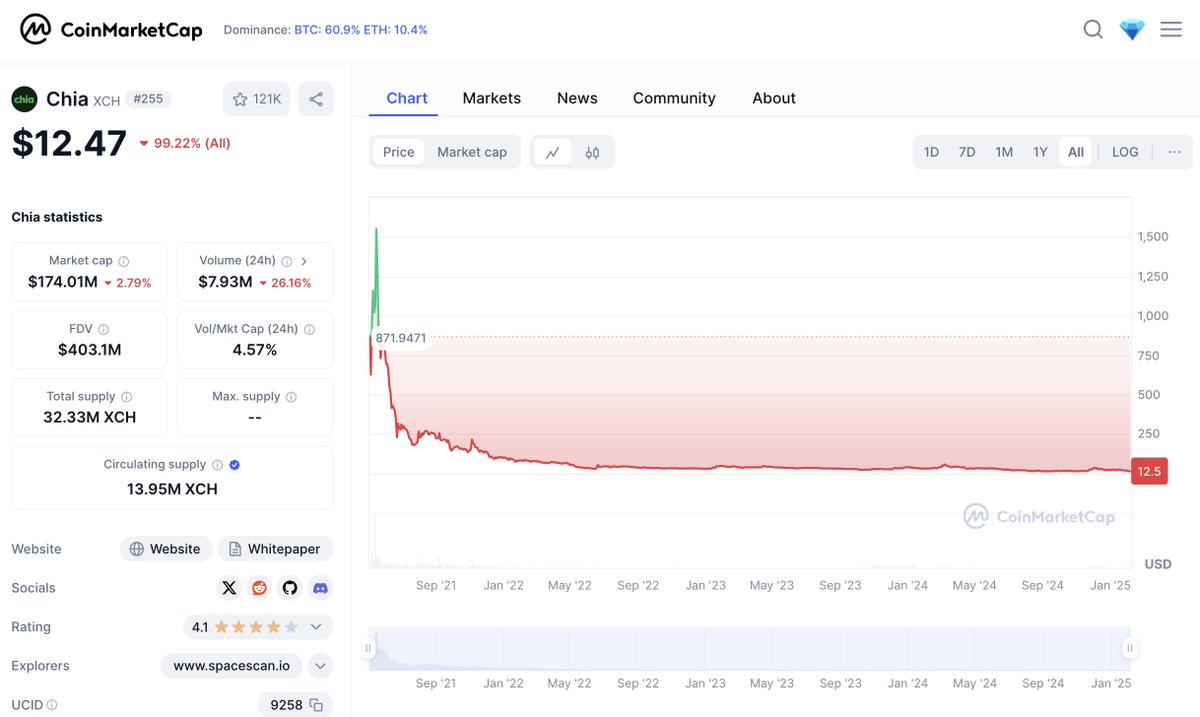This screenshot has width=1200, height=717.
Task: Switch to the Markets tab
Action: [x=491, y=98]
